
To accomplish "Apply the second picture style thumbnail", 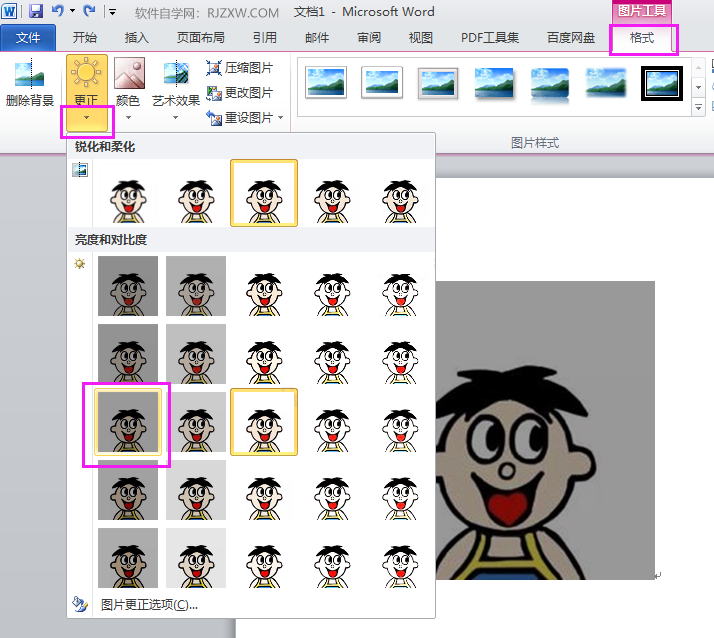I will [382, 82].
